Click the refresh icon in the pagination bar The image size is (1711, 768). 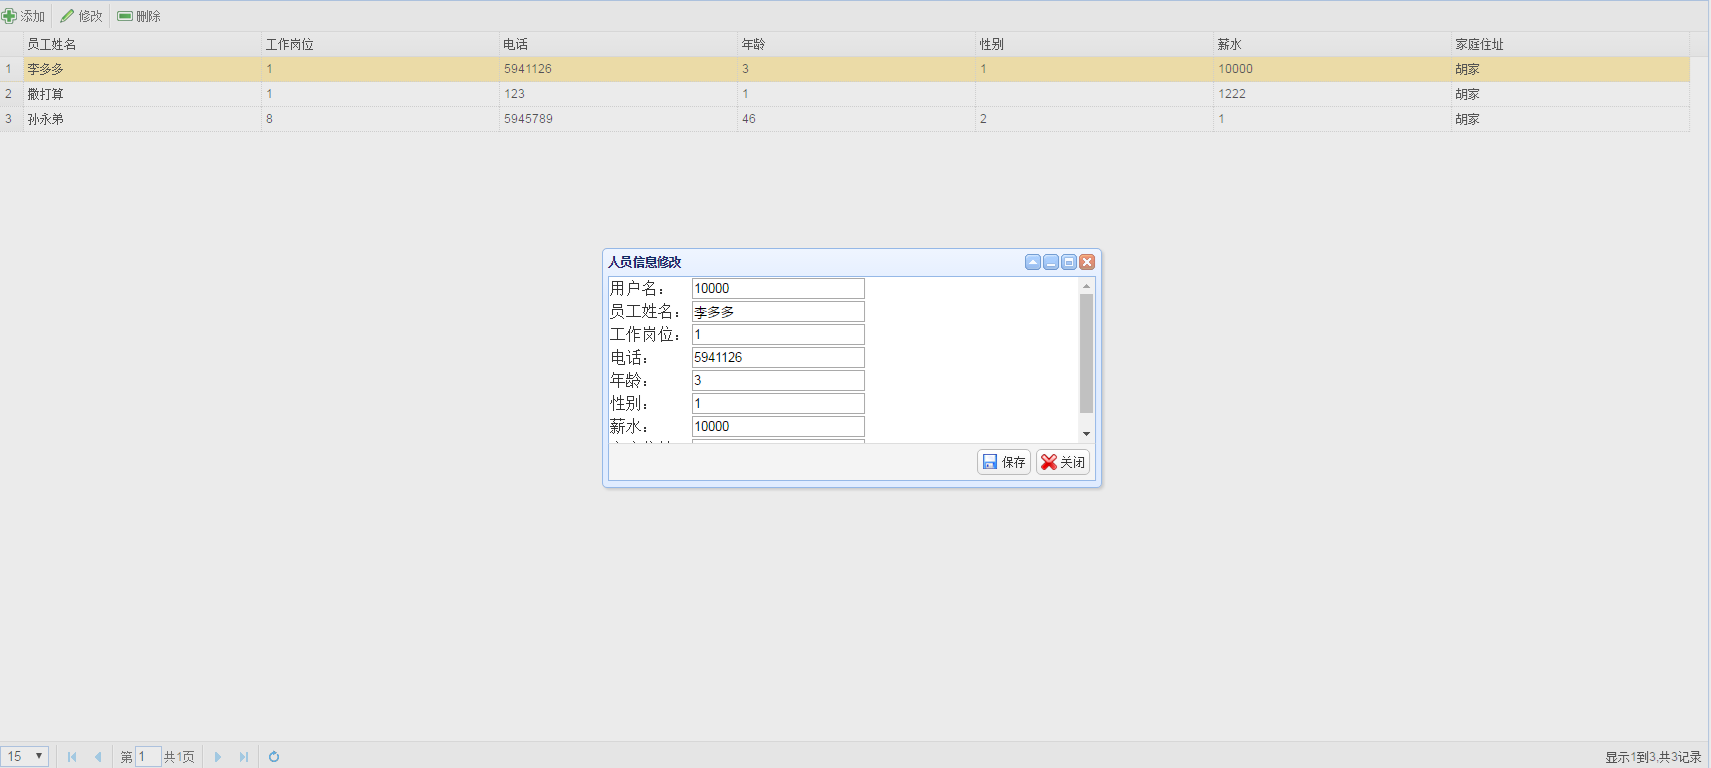click(274, 757)
